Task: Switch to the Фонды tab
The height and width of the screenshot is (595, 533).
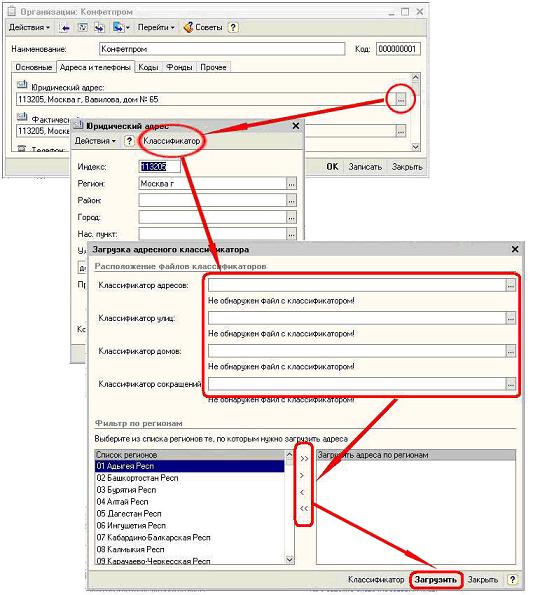Action: pyautogui.click(x=179, y=67)
